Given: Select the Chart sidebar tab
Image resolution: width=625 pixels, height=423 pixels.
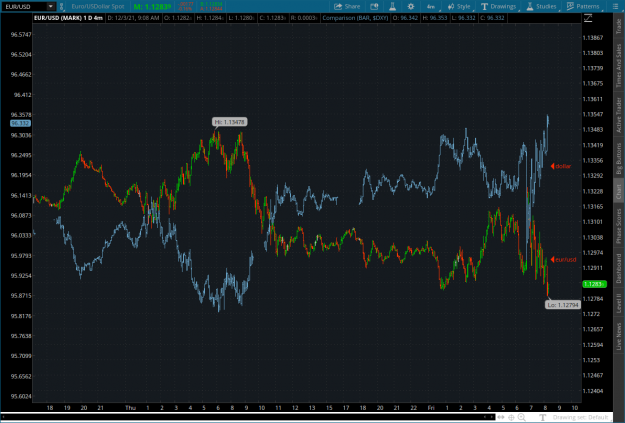Looking at the screenshot, I should [619, 192].
